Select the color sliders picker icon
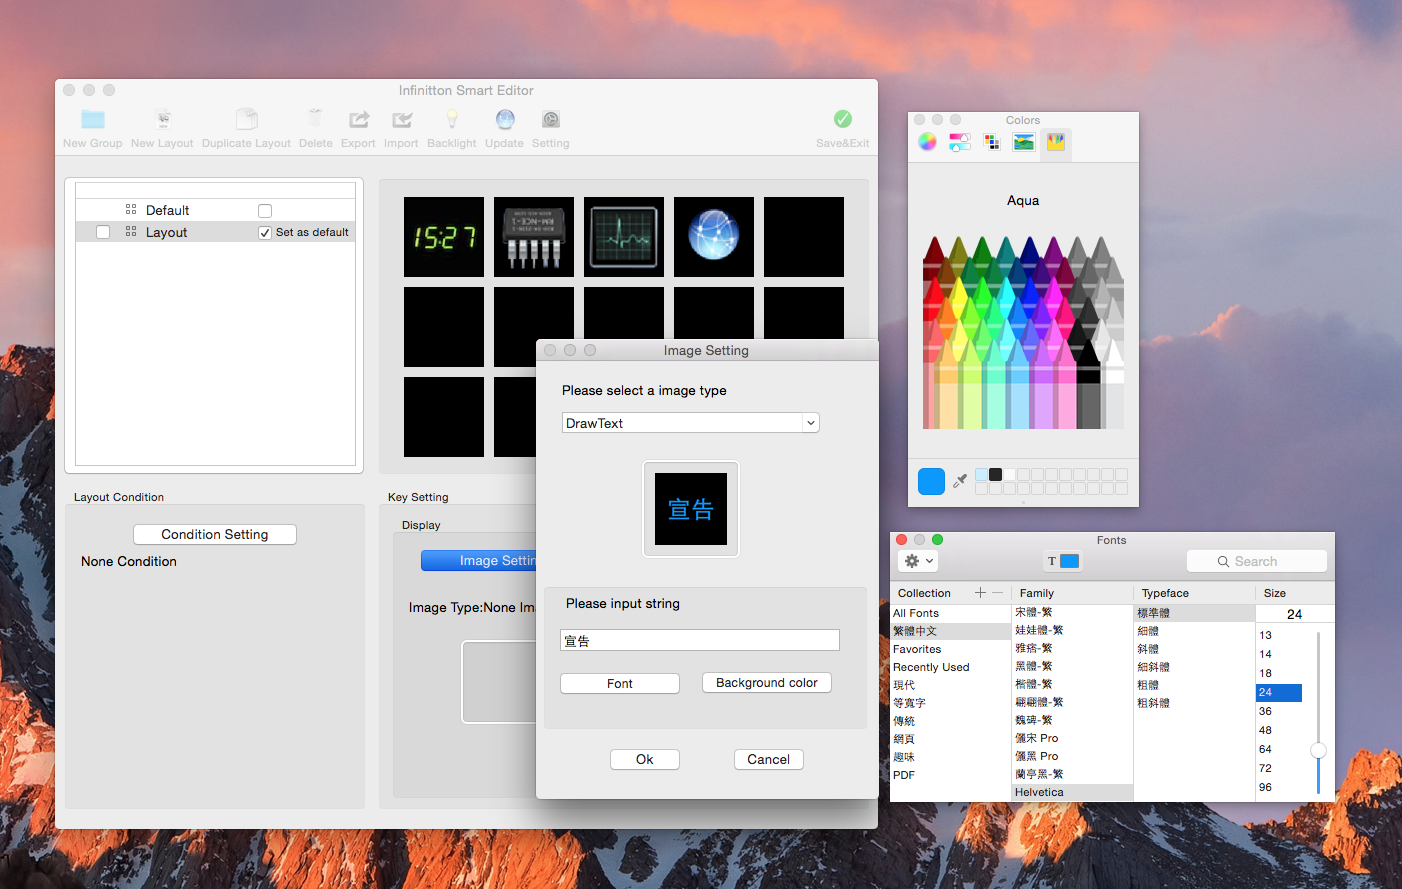 959,142
